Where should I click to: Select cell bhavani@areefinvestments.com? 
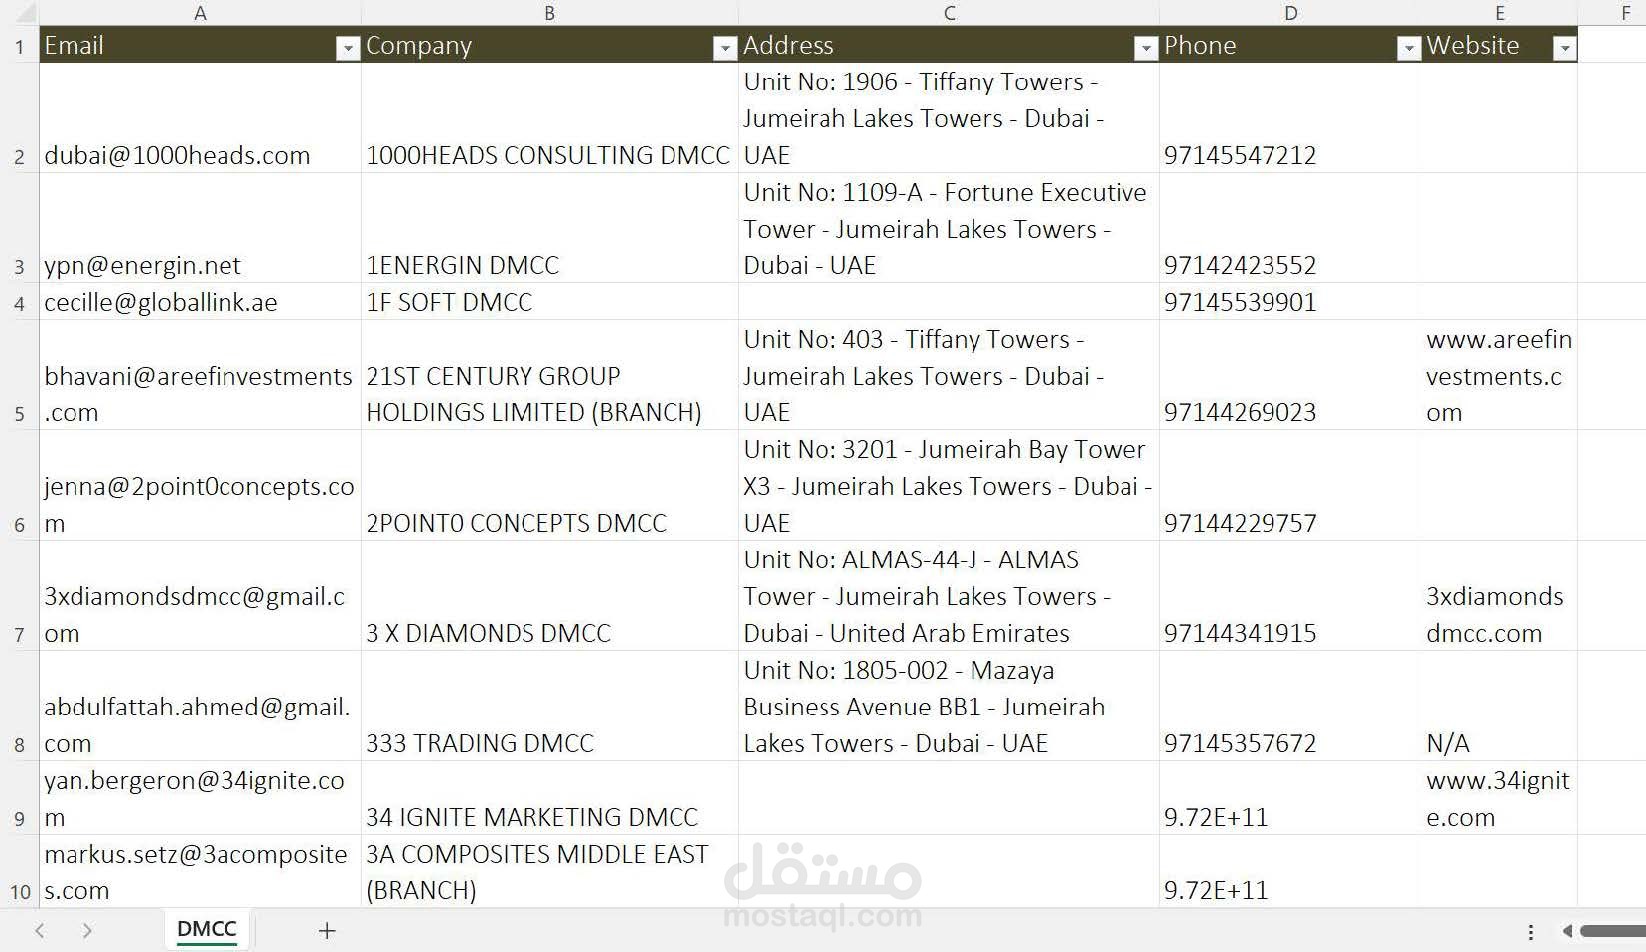pyautogui.click(x=200, y=375)
